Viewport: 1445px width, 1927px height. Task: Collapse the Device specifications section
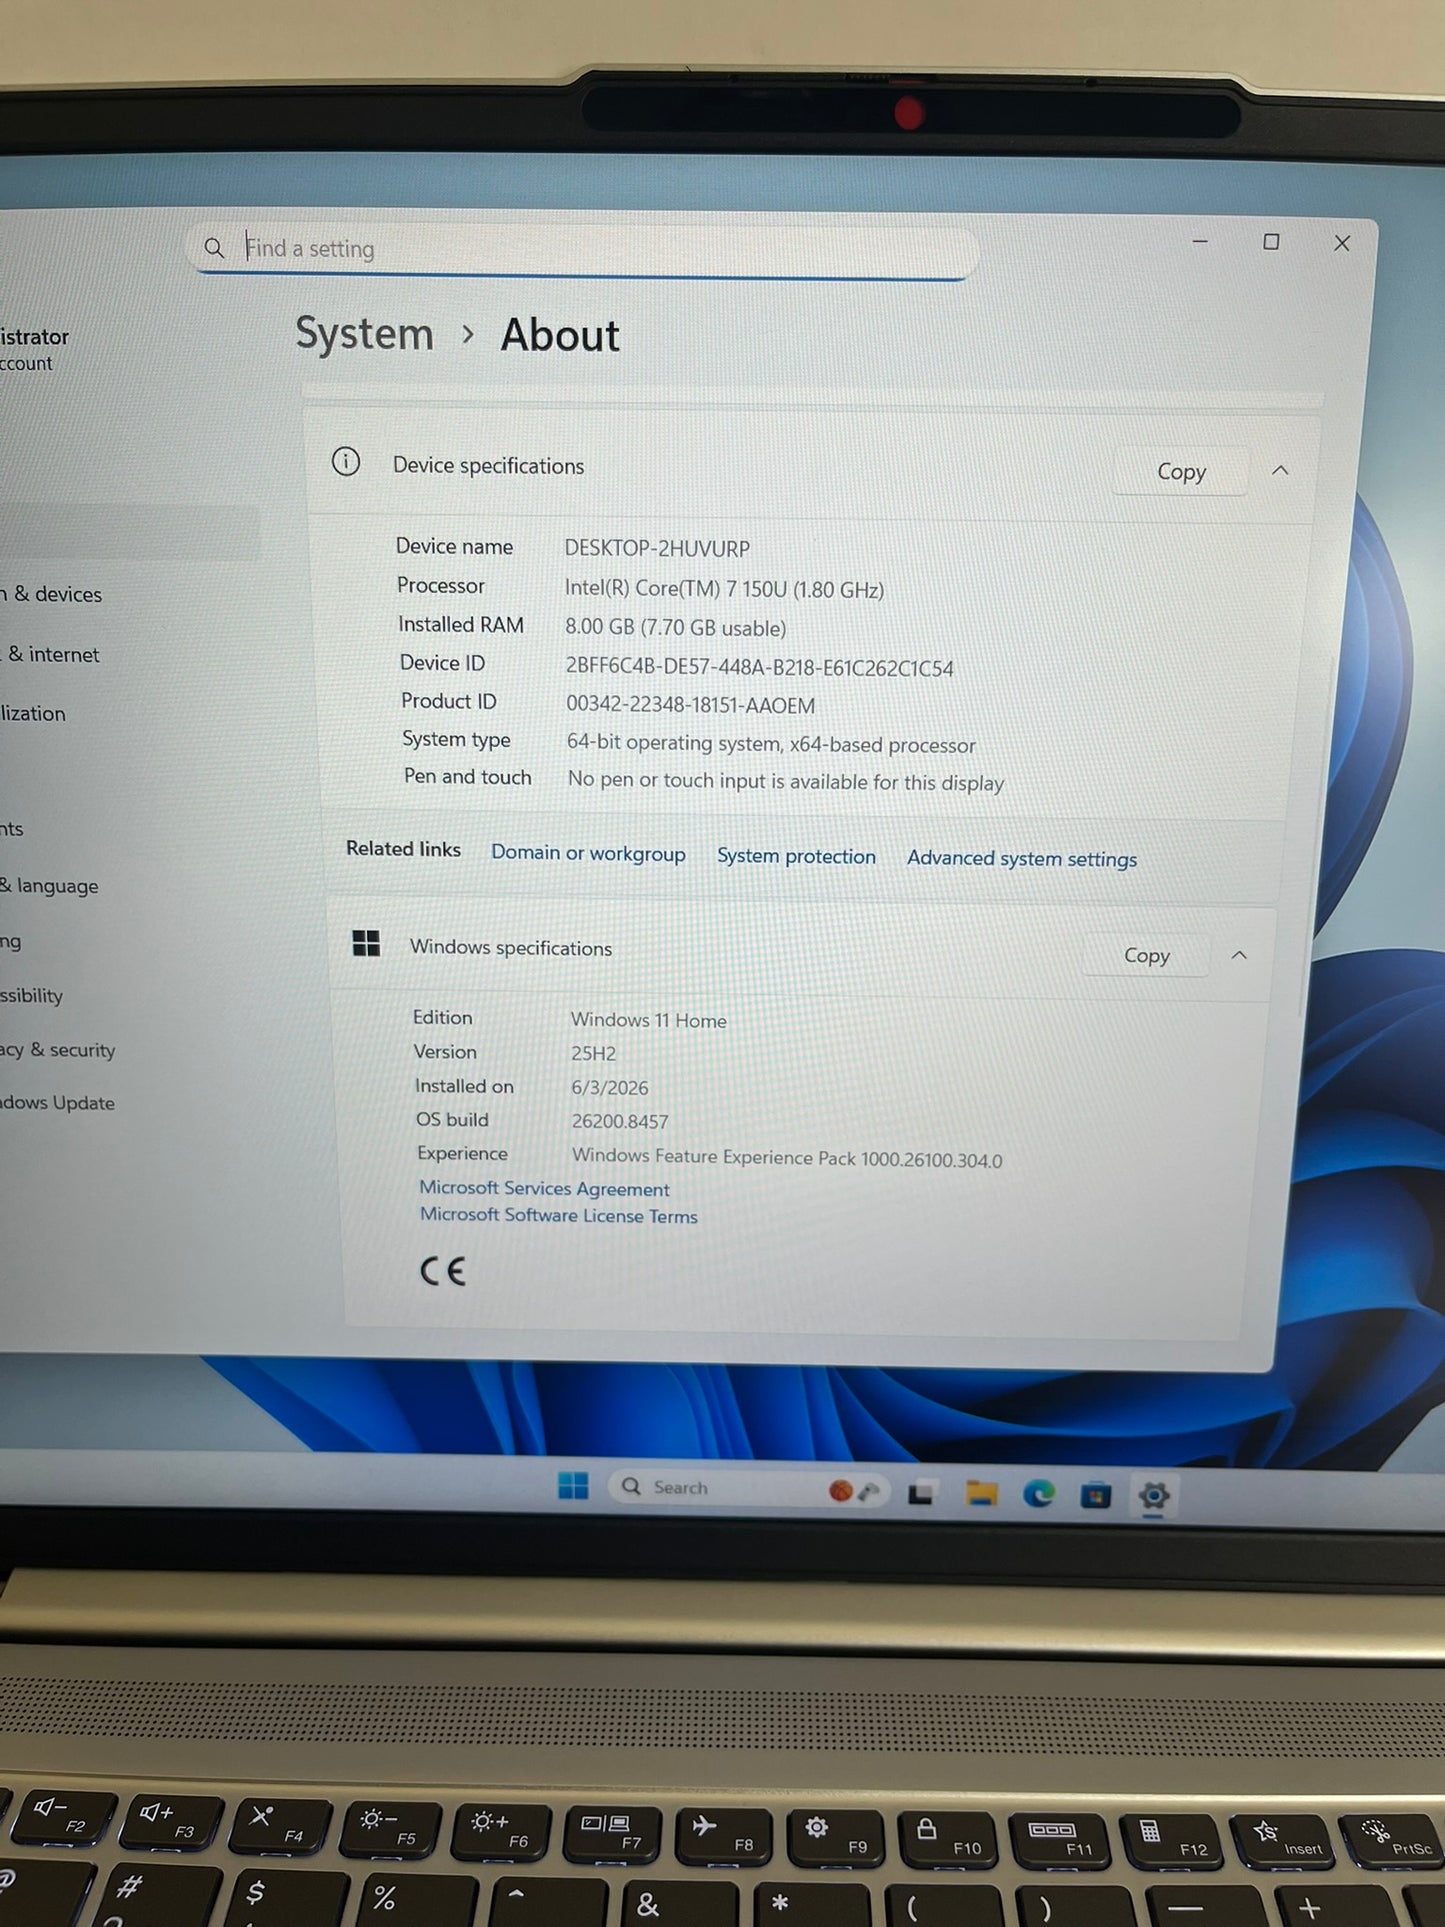click(x=1280, y=470)
